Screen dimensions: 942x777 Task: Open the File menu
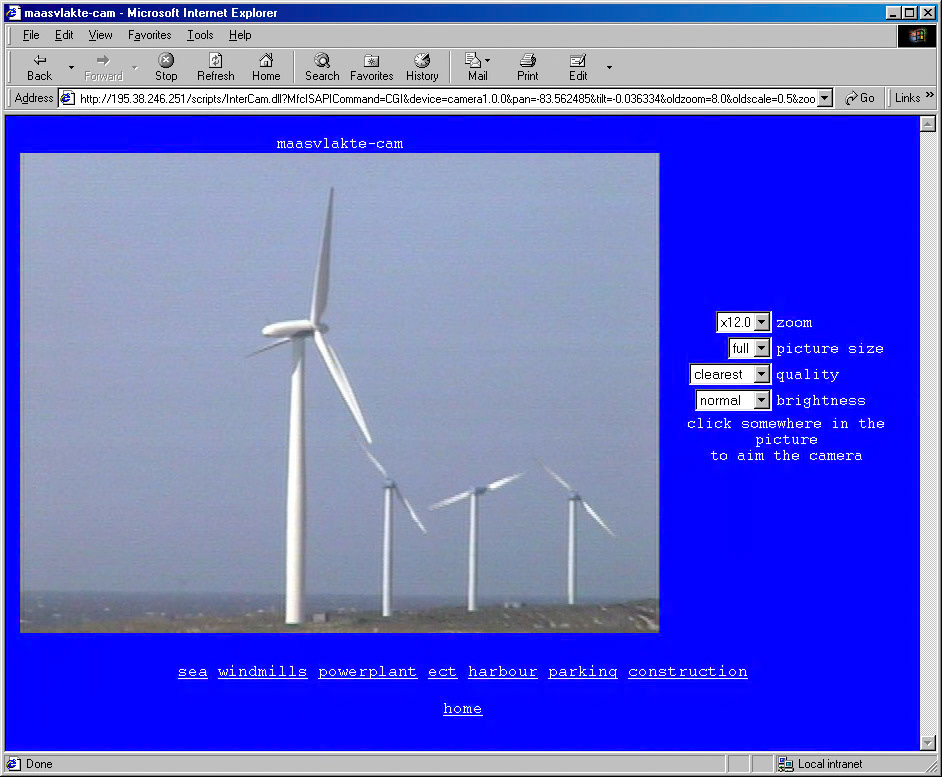pos(31,35)
